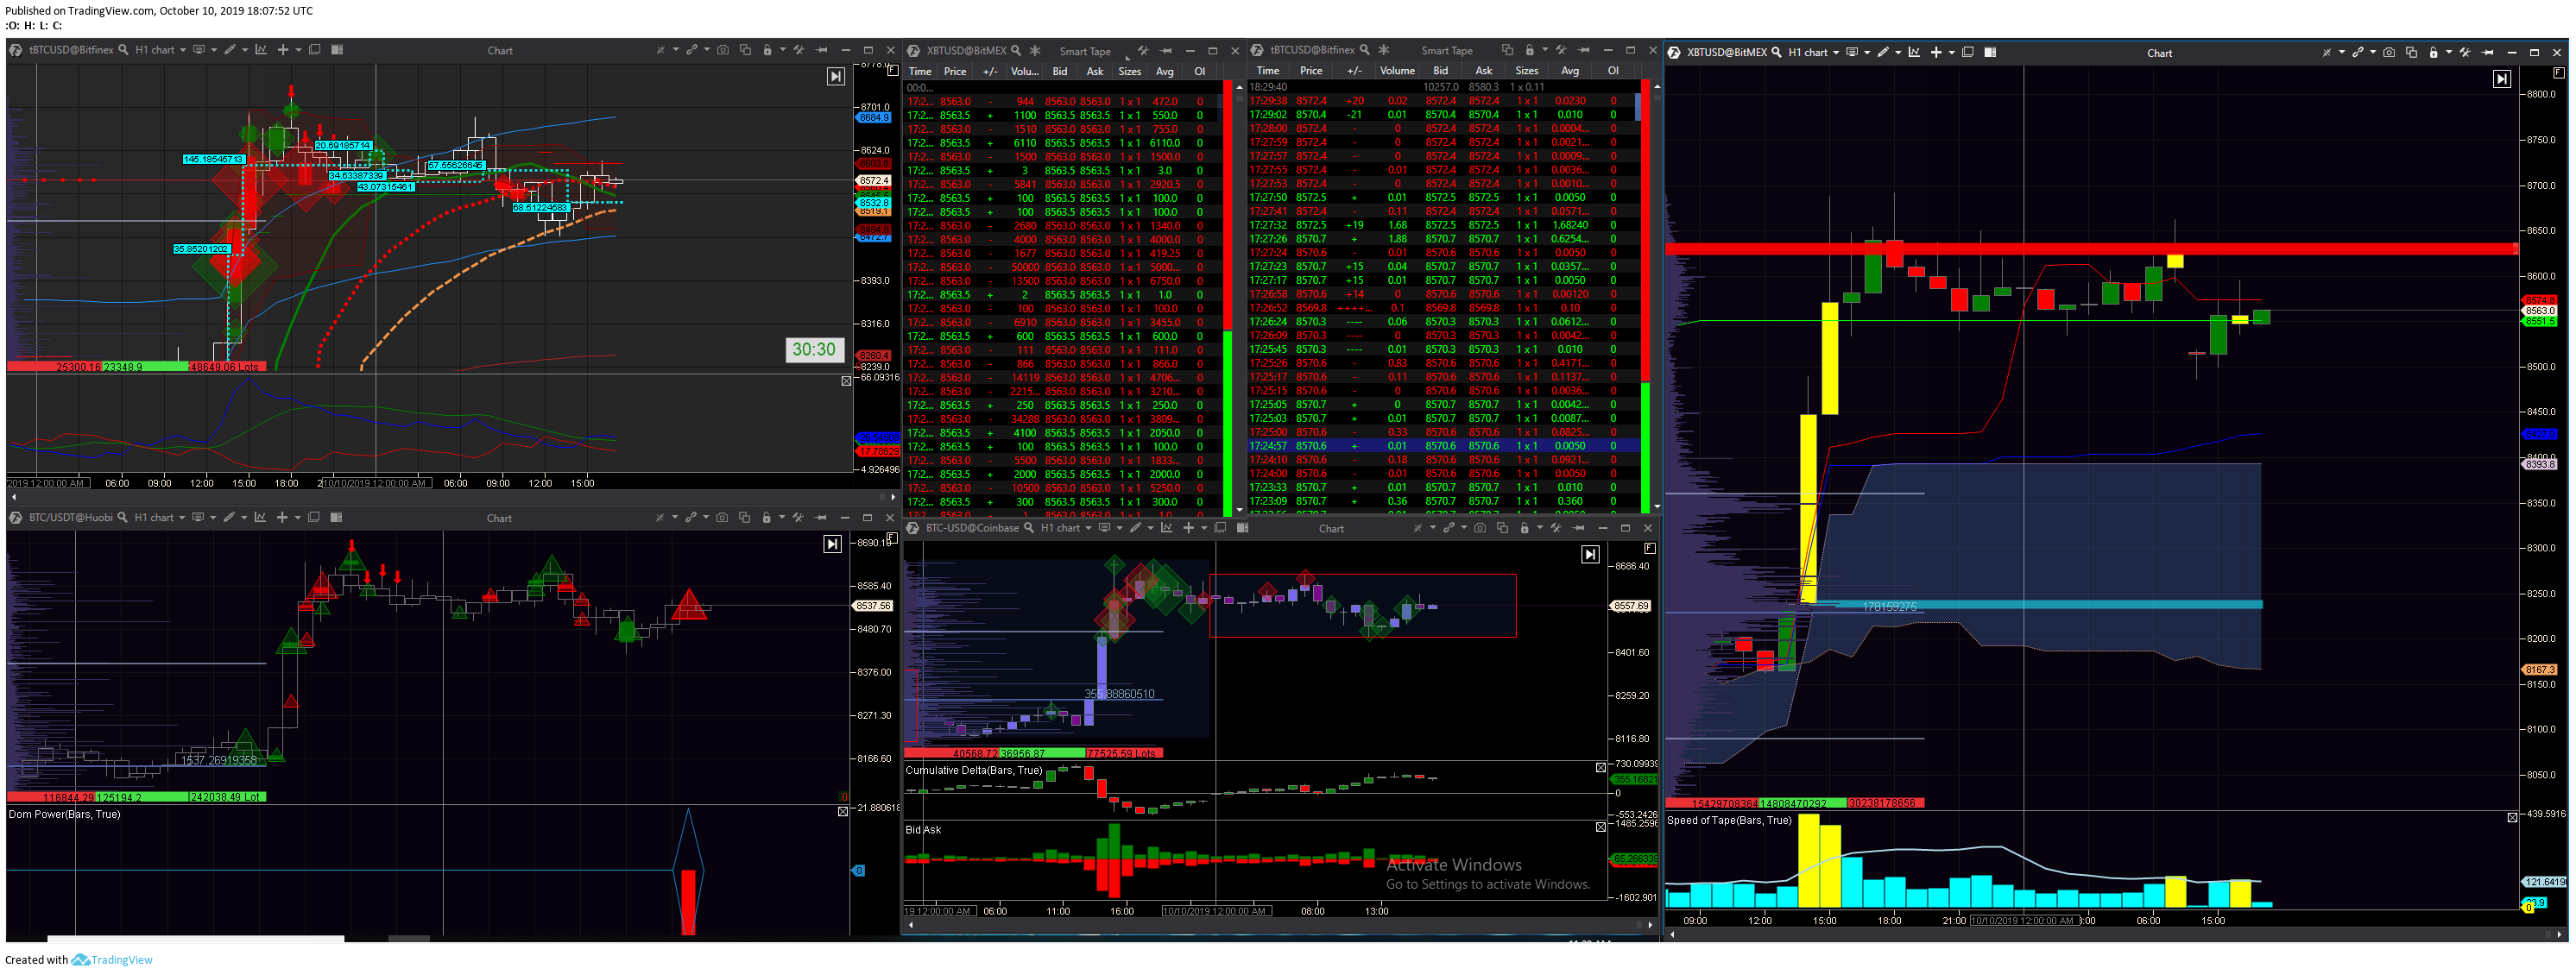Duplicate the tBTCUSD@Bitfinex chart window
2576x975 pixels.
pos(746,50)
